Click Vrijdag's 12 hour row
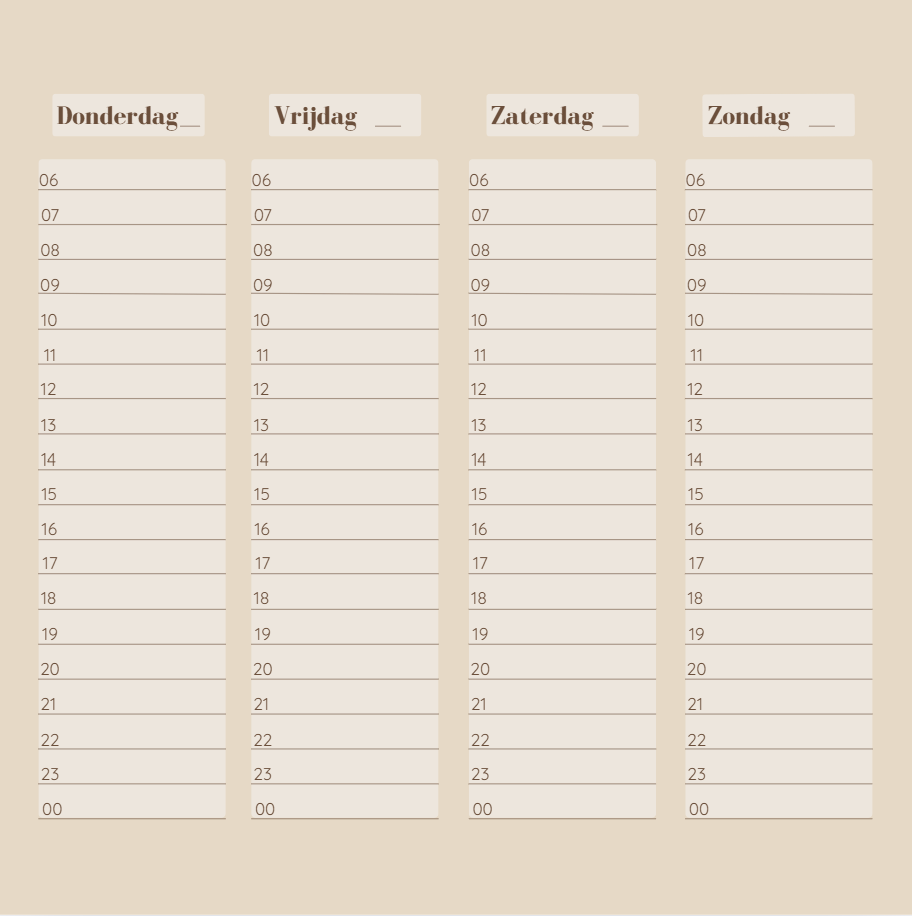The image size is (912, 916). click(x=345, y=389)
